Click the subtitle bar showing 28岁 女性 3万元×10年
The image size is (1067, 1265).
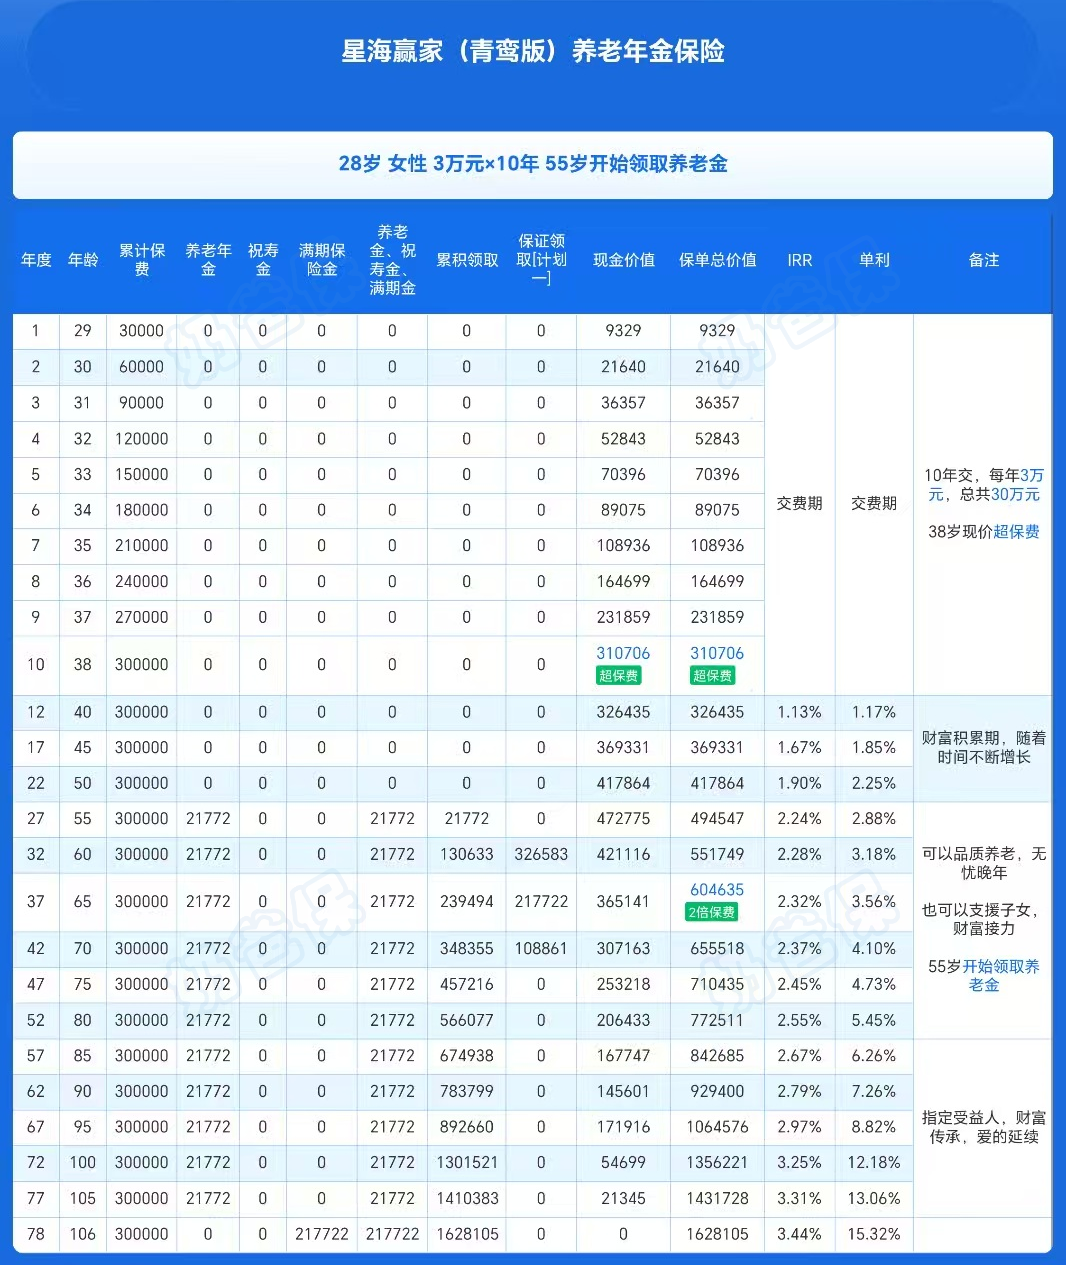pos(533,164)
